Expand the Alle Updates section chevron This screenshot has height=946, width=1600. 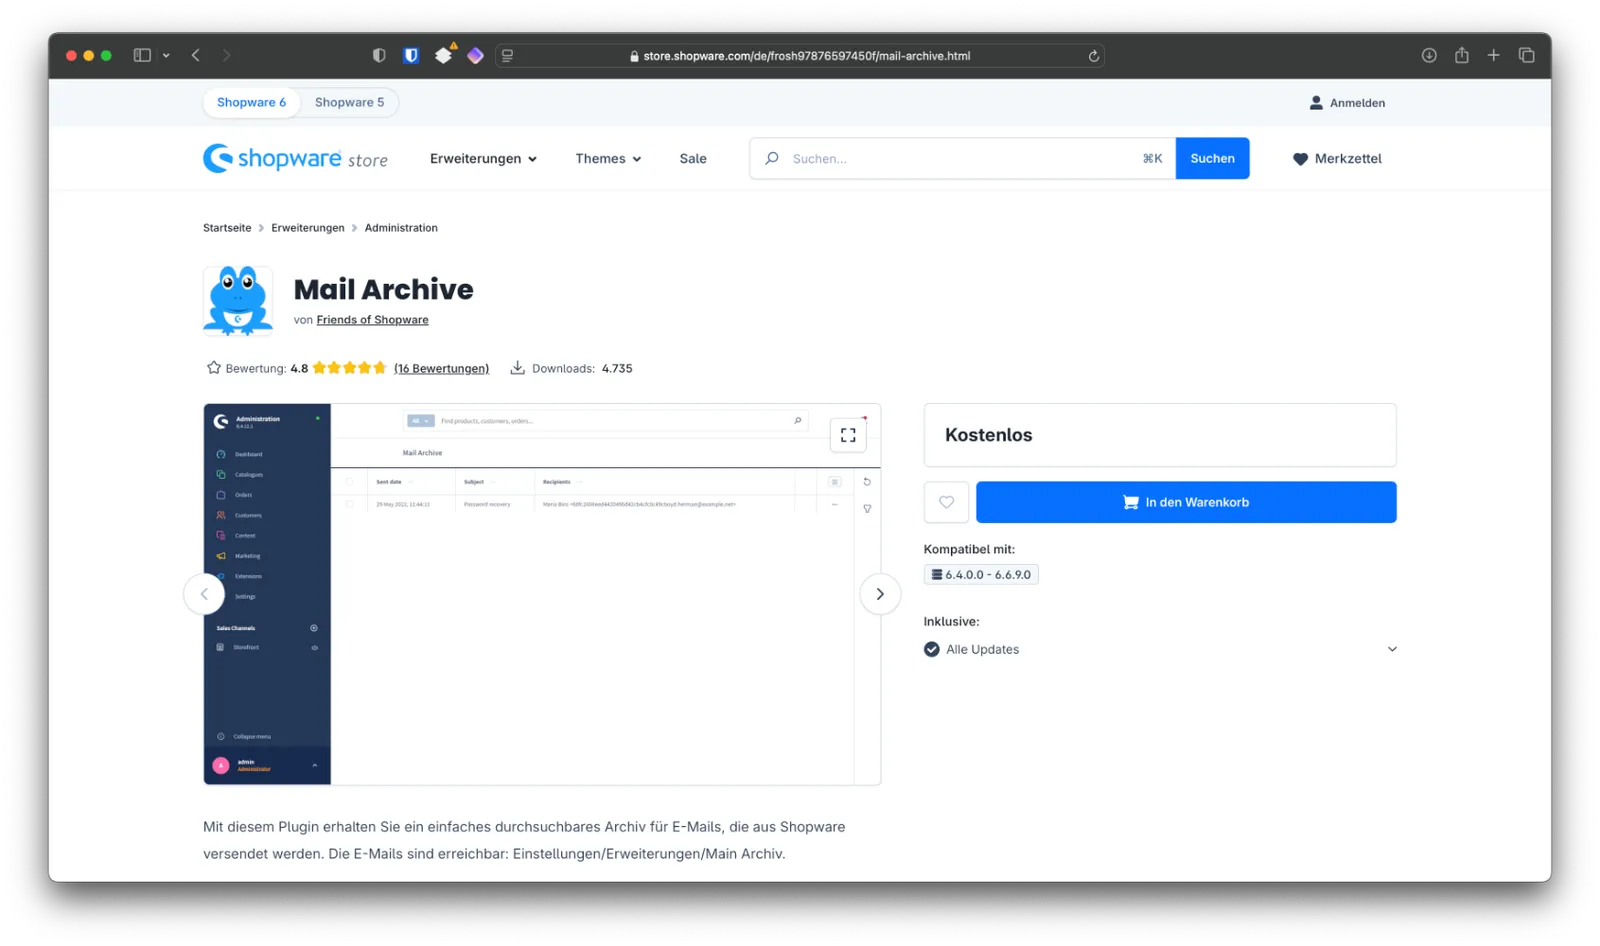[x=1392, y=648]
